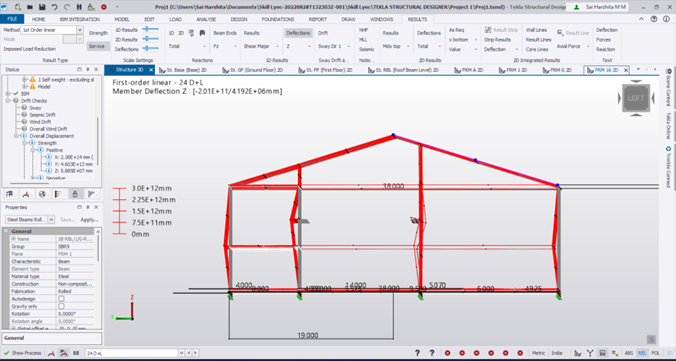Viewport: 676px width, 361px height.
Task: Select the Seismic Drift tree item
Action: pyautogui.click(x=42, y=115)
